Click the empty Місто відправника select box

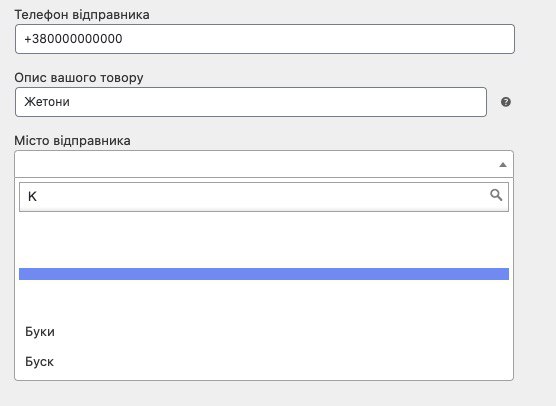[264, 164]
